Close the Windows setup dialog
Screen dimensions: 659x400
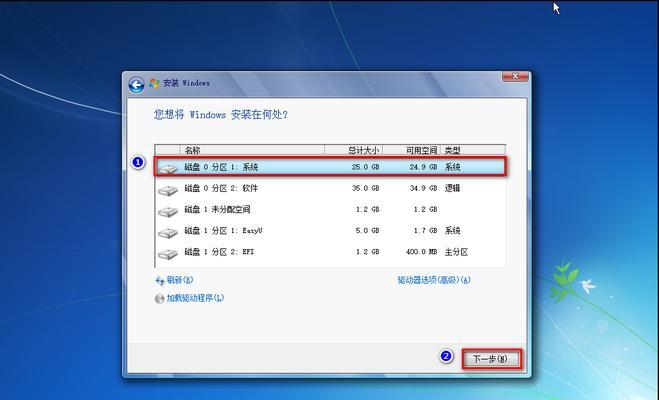515,76
